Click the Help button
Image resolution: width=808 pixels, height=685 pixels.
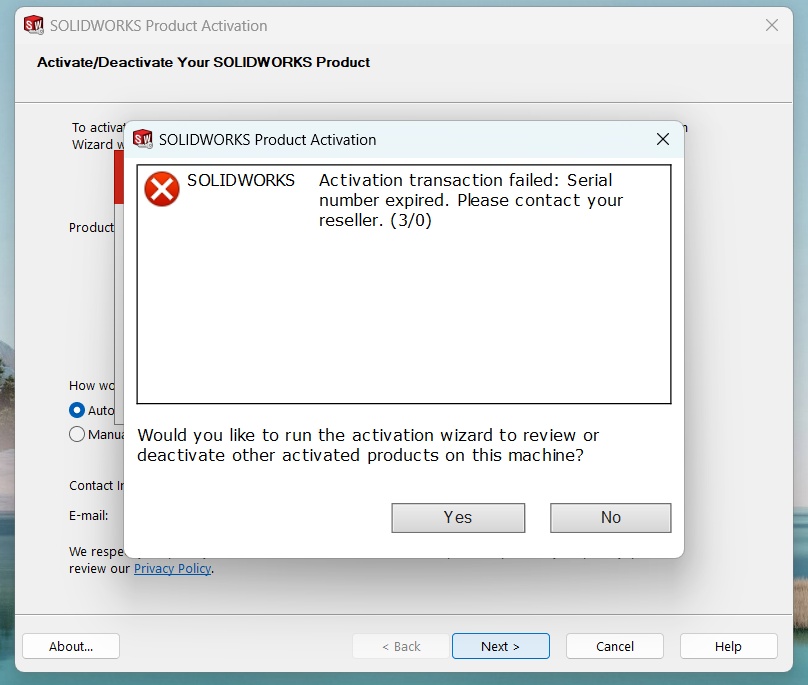(729, 646)
